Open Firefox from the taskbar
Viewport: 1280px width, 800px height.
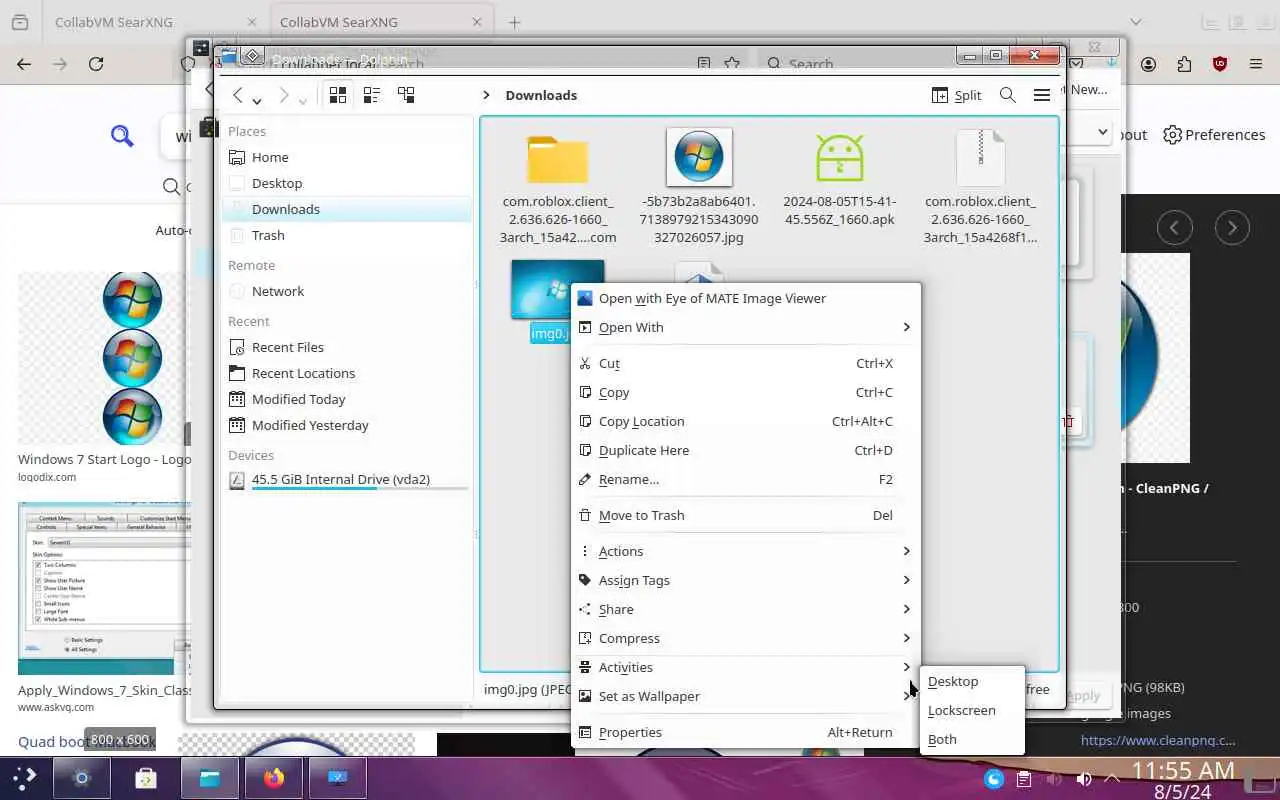point(273,778)
